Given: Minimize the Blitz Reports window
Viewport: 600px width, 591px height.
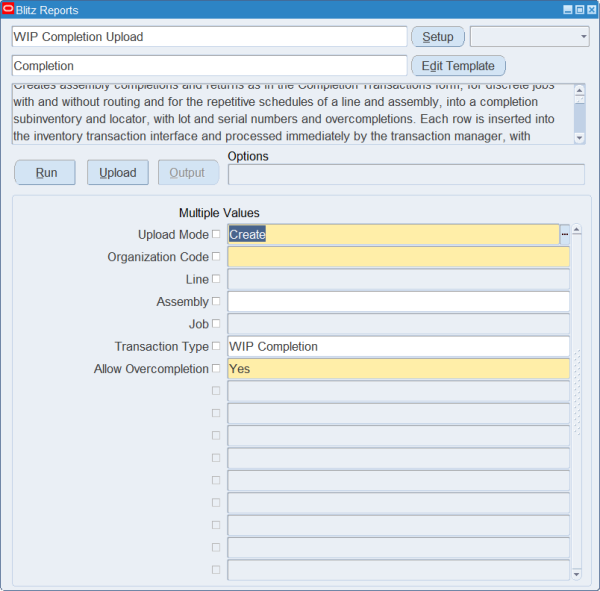Looking at the screenshot, I should pos(568,10).
